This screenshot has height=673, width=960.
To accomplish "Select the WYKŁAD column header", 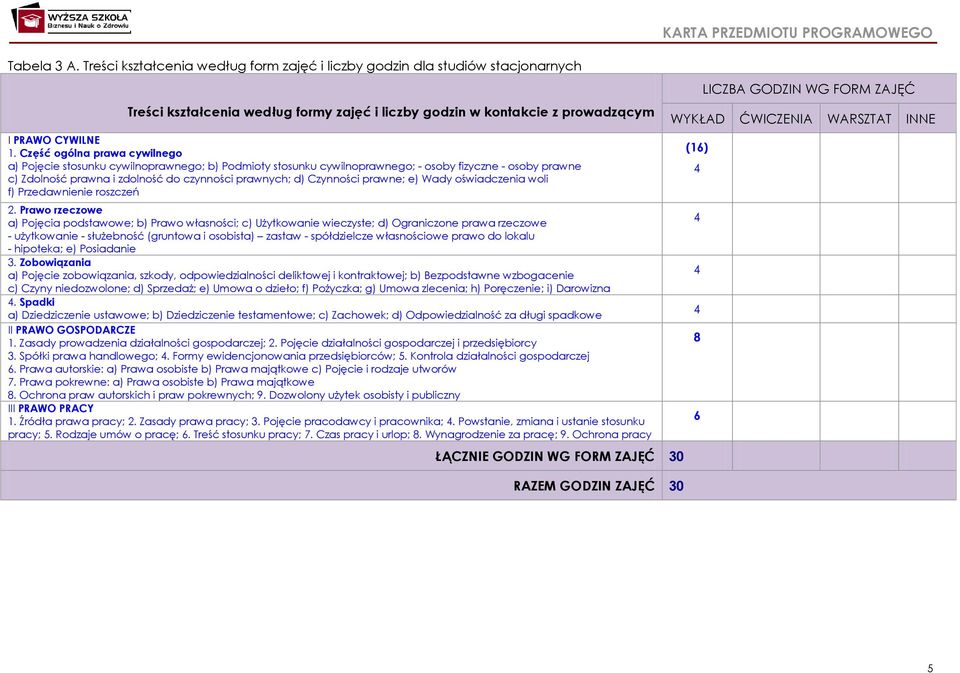I will (697, 119).
